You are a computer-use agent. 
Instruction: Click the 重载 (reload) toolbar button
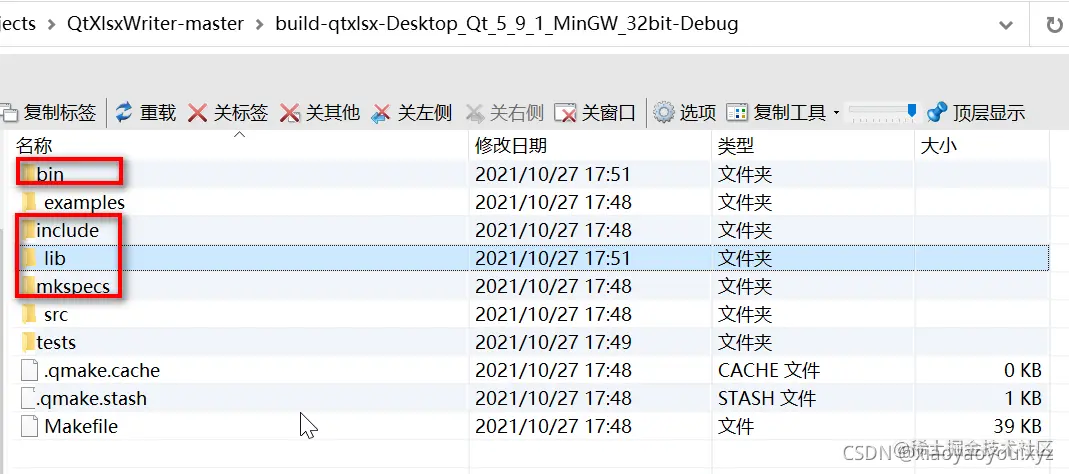(145, 113)
